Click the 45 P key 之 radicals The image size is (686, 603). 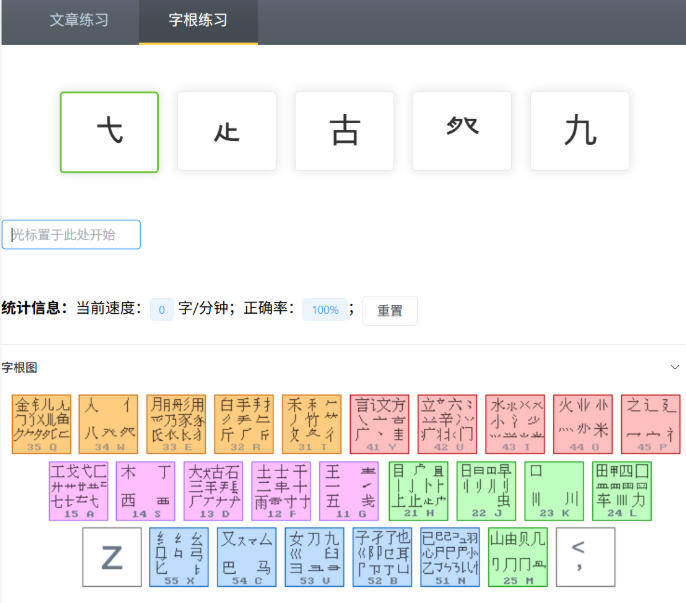(651, 424)
